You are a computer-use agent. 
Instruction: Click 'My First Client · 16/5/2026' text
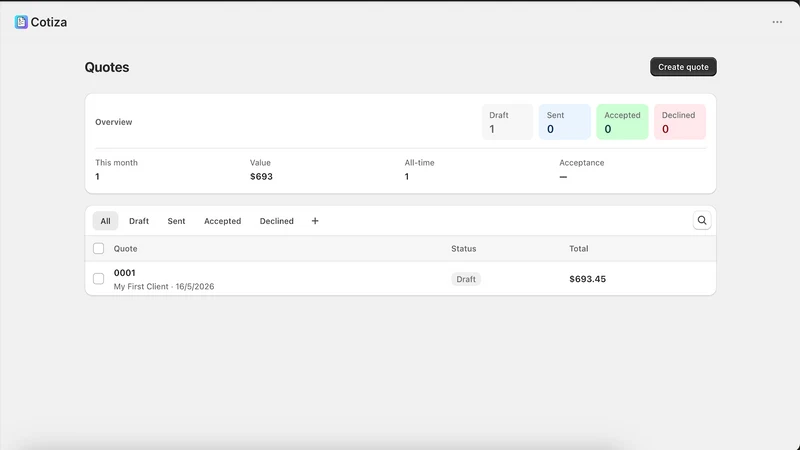[164, 286]
